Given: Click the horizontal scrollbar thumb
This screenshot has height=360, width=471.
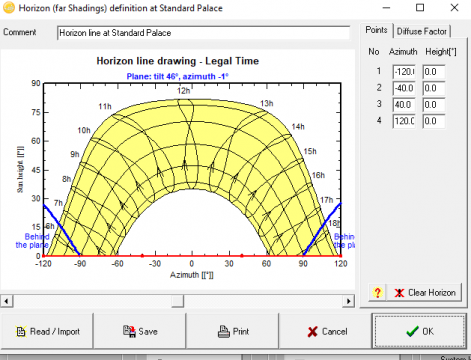Looking at the screenshot, I should click(178, 301).
